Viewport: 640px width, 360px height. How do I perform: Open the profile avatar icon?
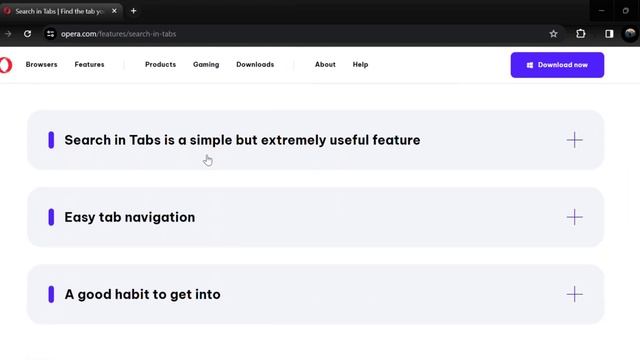click(630, 34)
